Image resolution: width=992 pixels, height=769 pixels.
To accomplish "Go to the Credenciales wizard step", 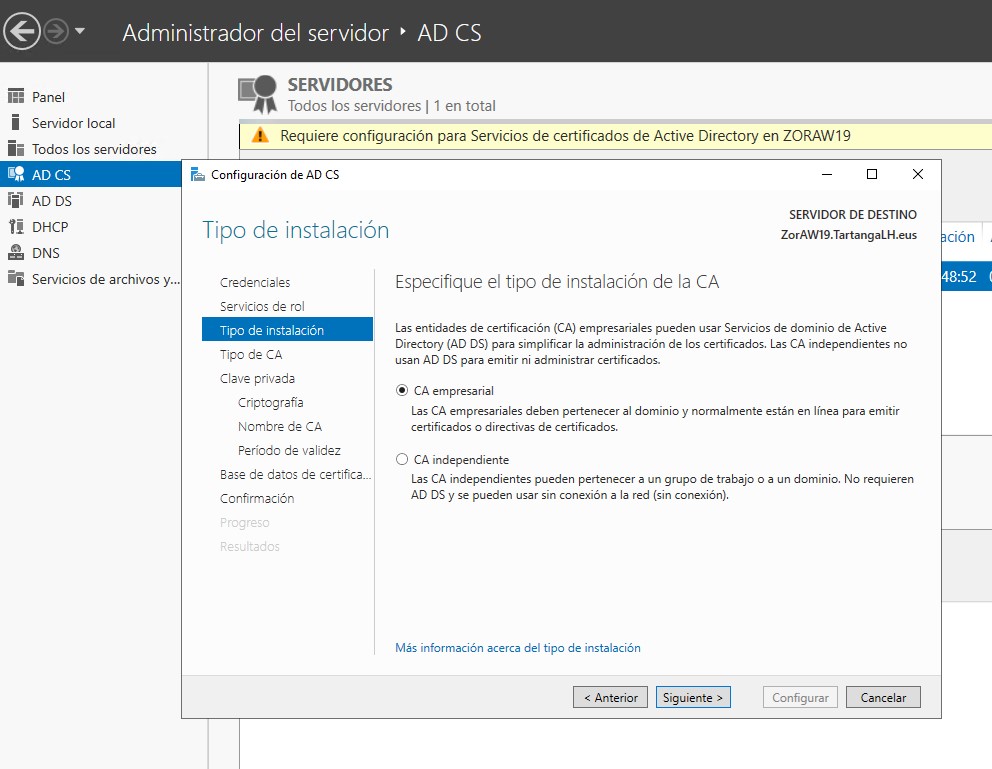I will pyautogui.click(x=255, y=282).
